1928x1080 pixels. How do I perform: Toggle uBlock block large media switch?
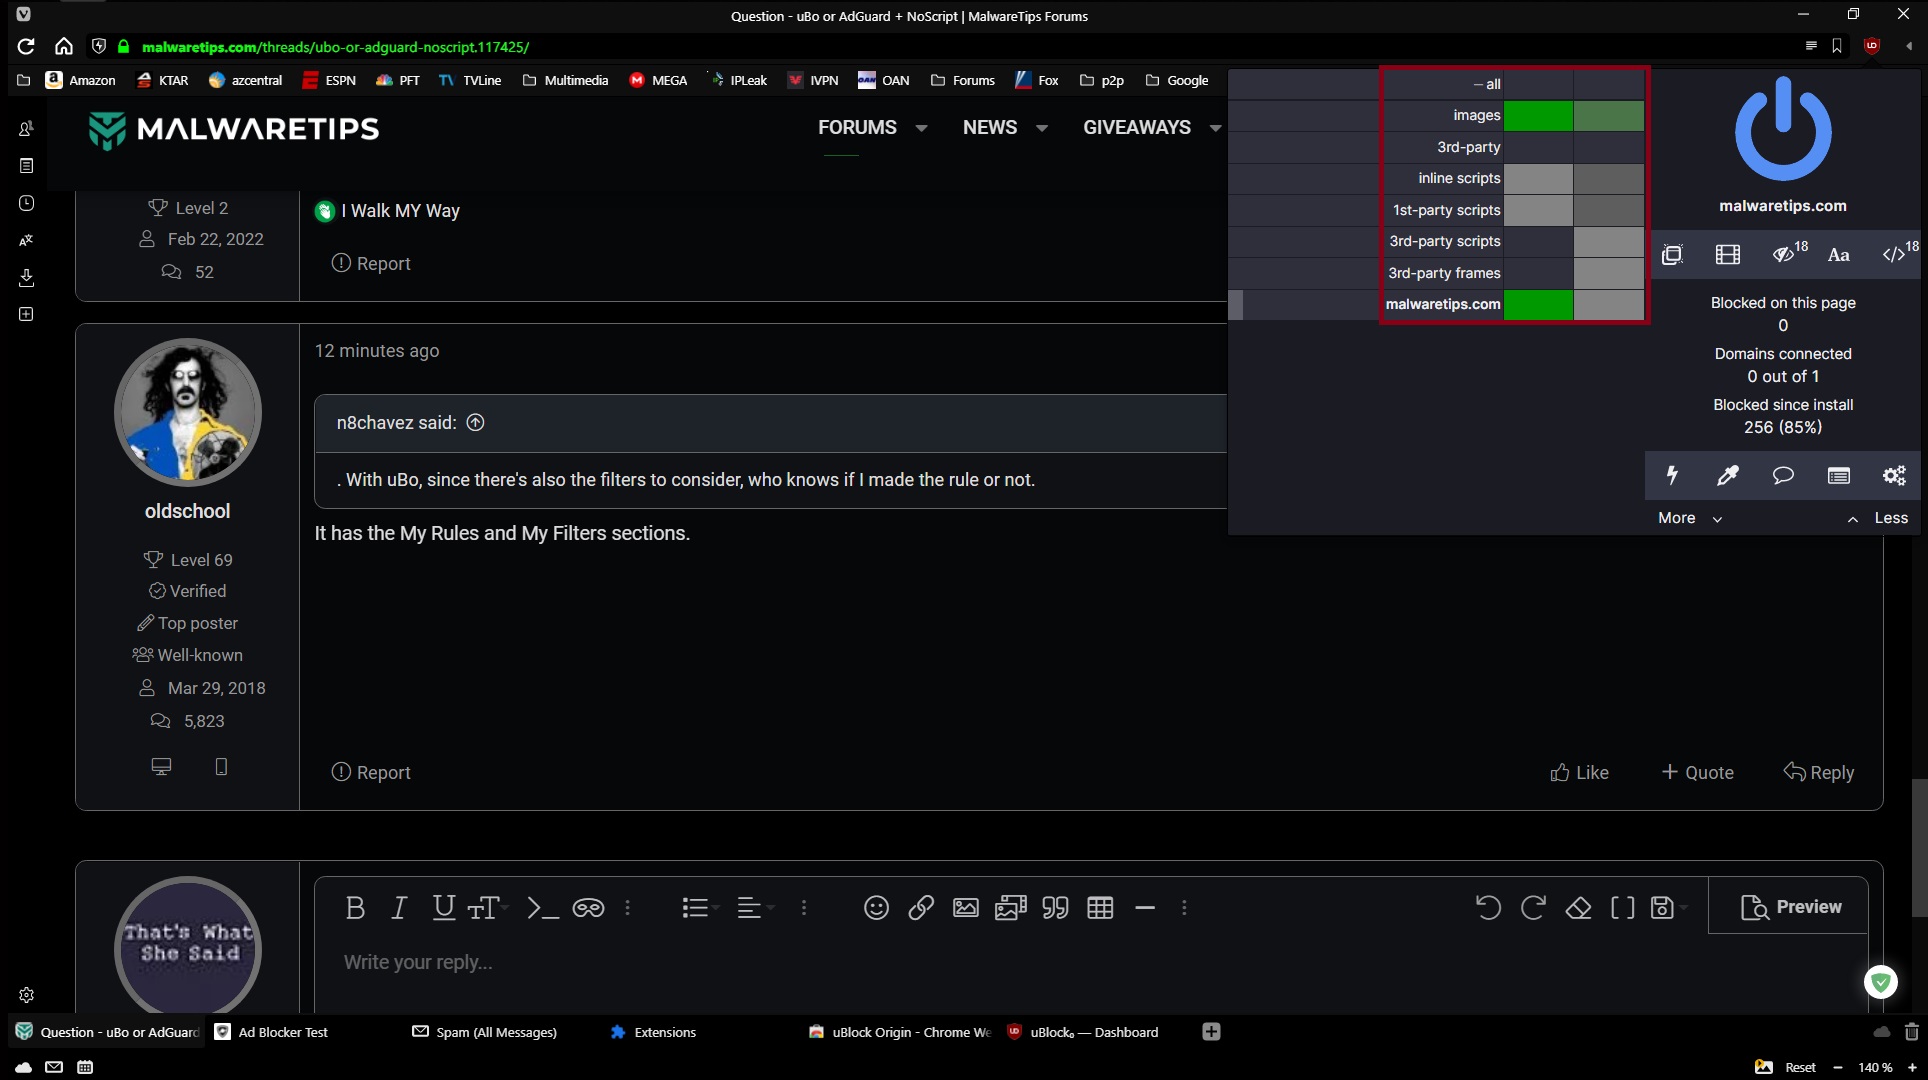(1727, 254)
